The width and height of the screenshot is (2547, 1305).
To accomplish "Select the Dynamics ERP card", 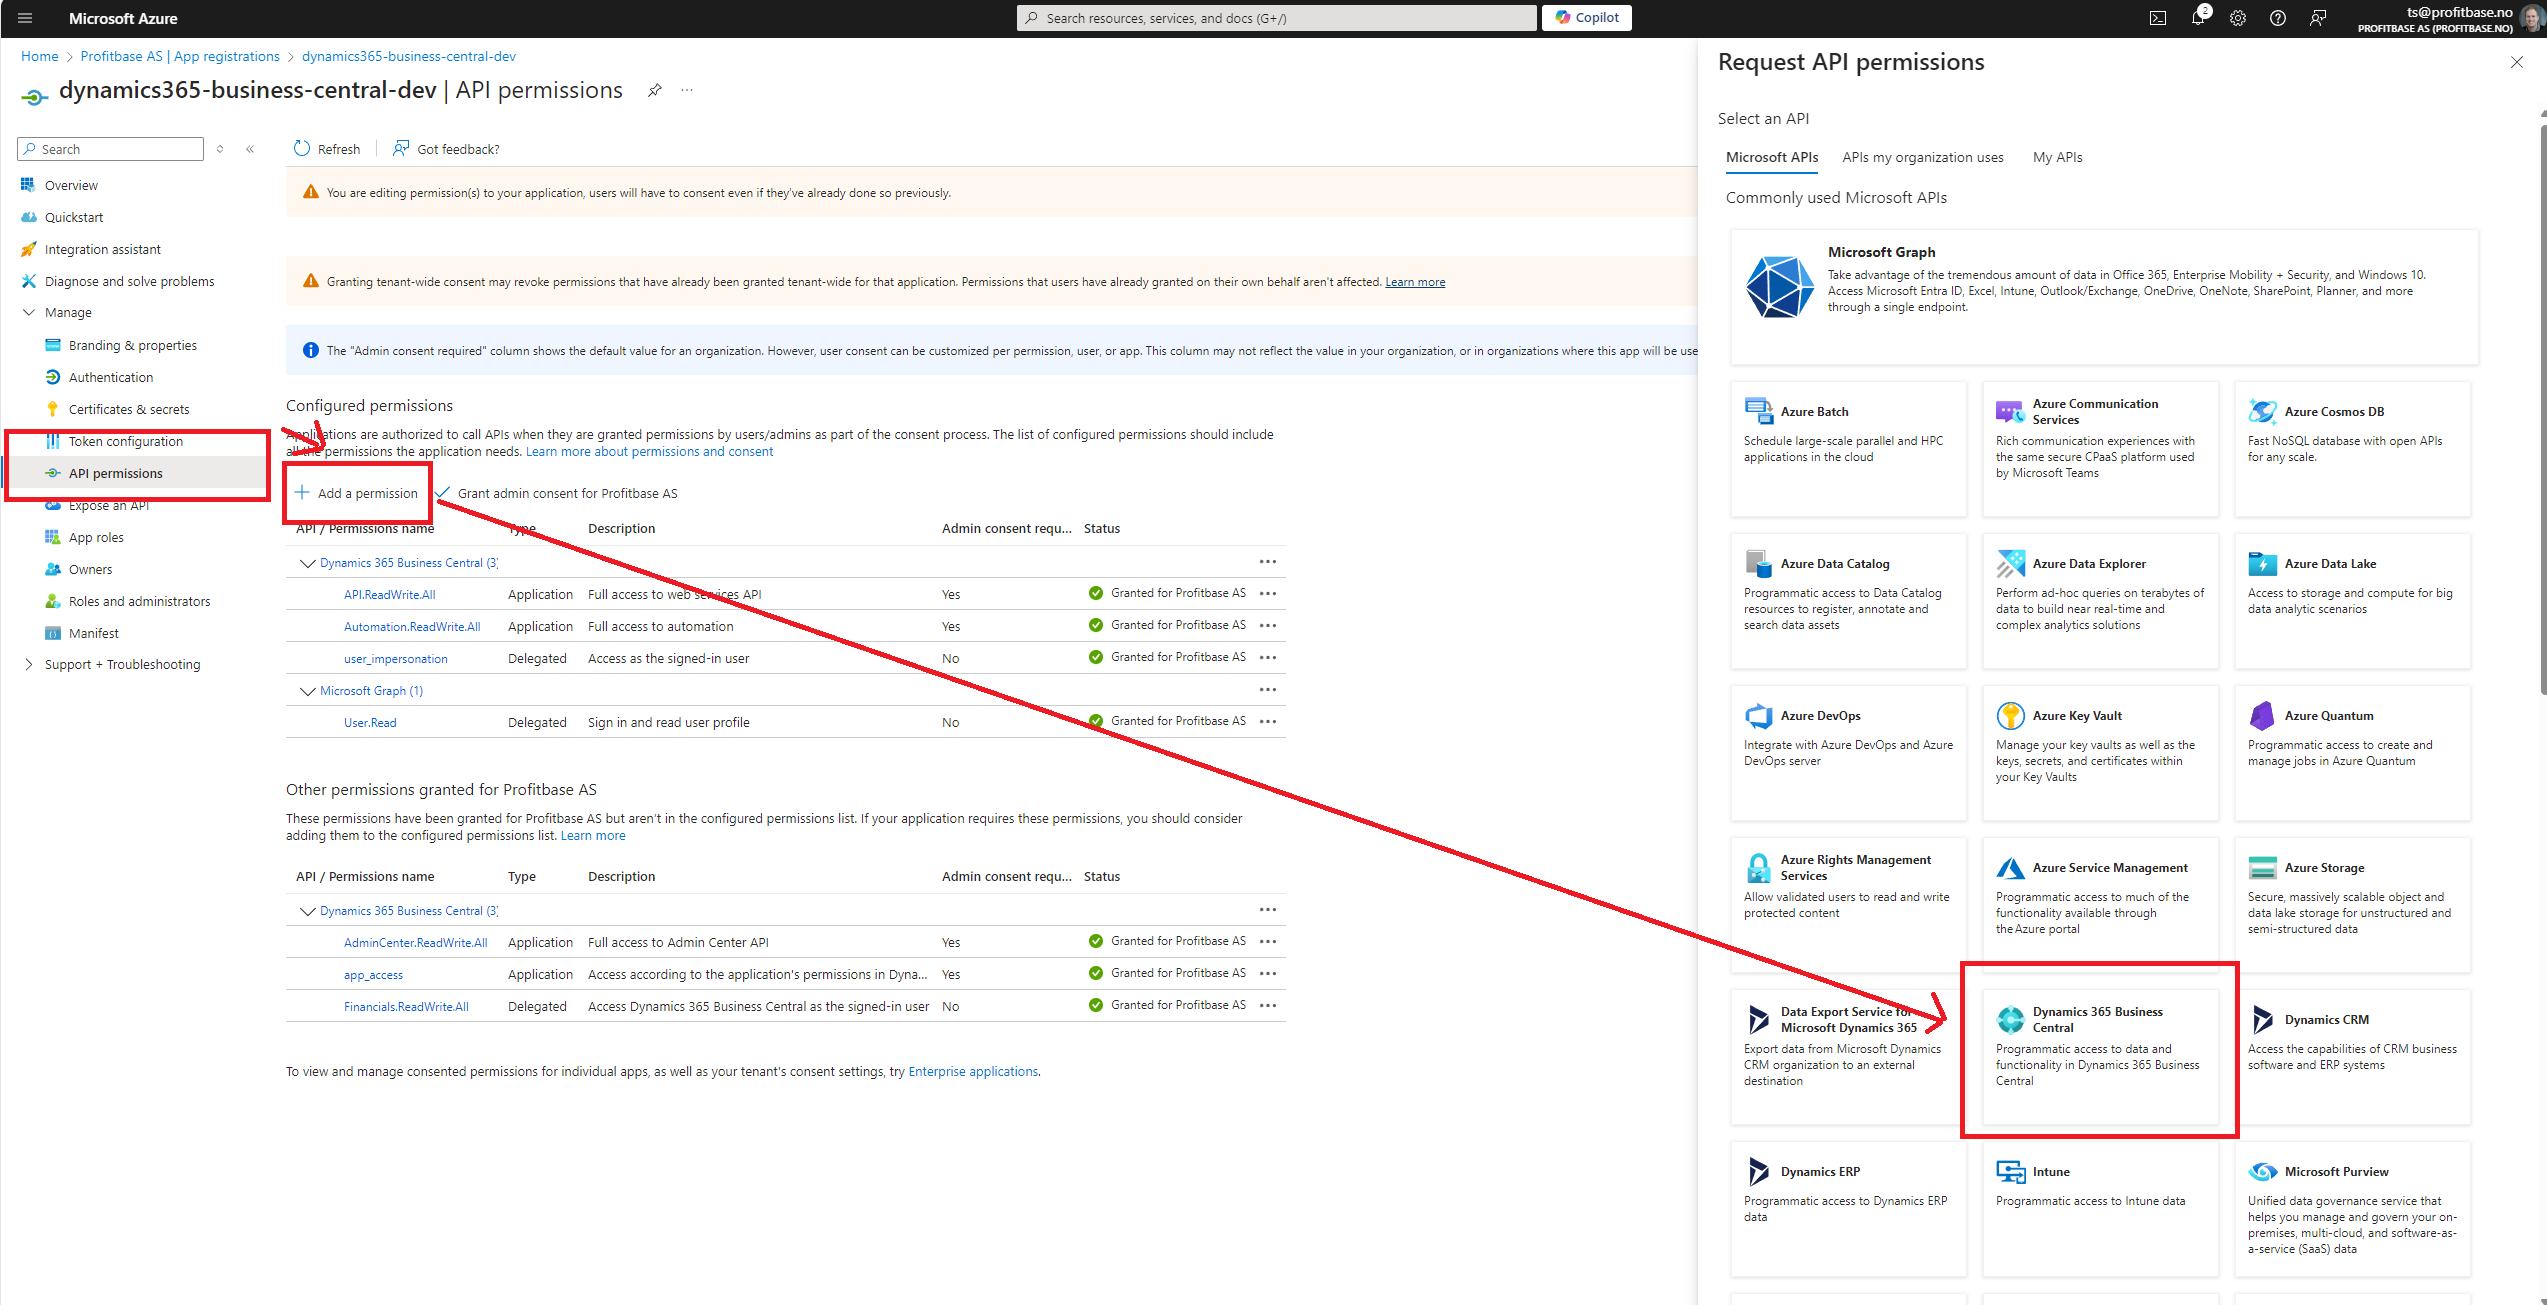I will (1848, 1208).
